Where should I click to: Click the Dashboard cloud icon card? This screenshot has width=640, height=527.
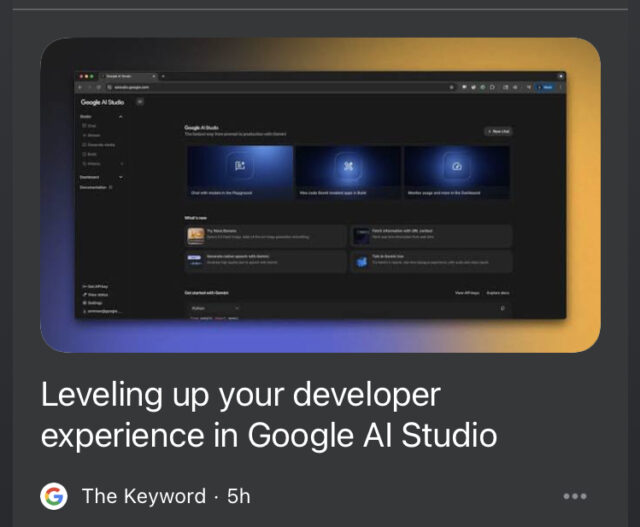tap(456, 166)
